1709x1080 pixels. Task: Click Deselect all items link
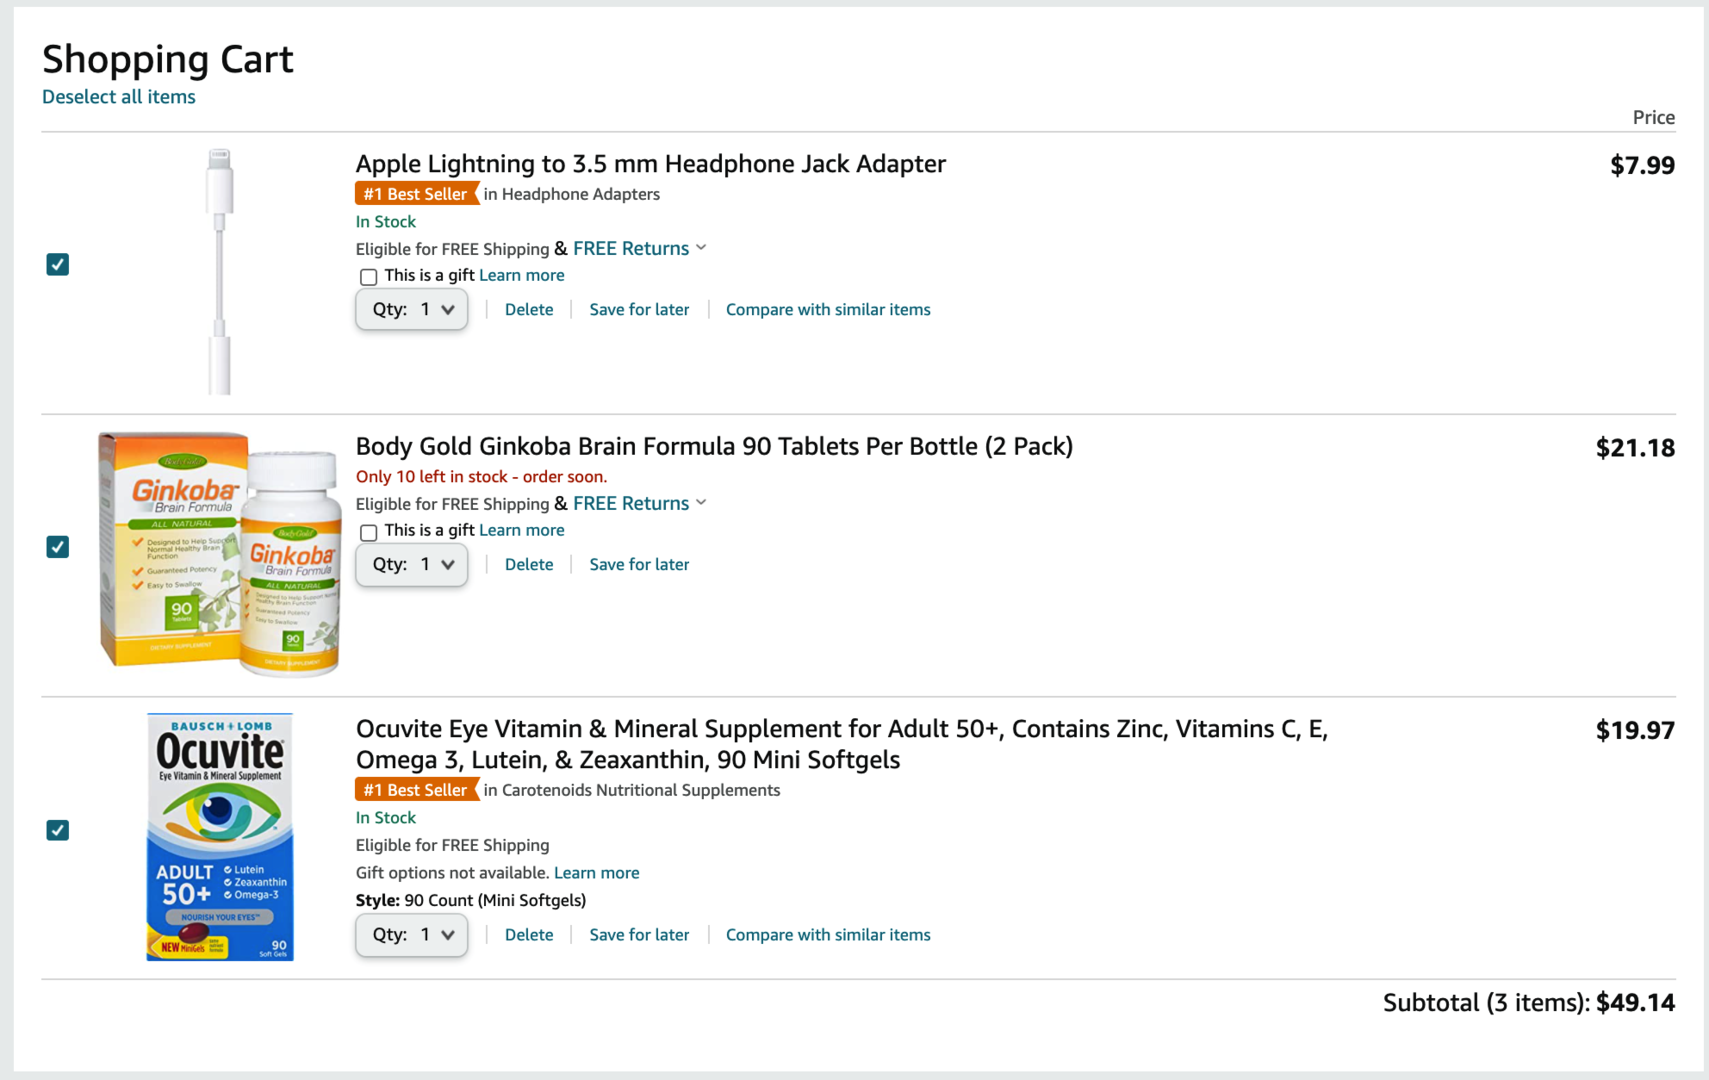click(x=119, y=97)
